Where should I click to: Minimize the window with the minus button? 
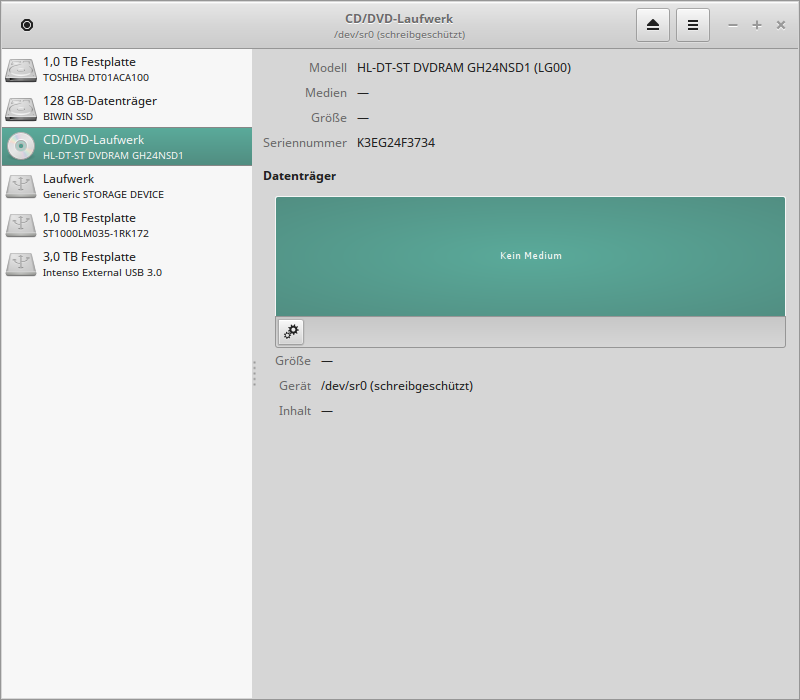733,25
